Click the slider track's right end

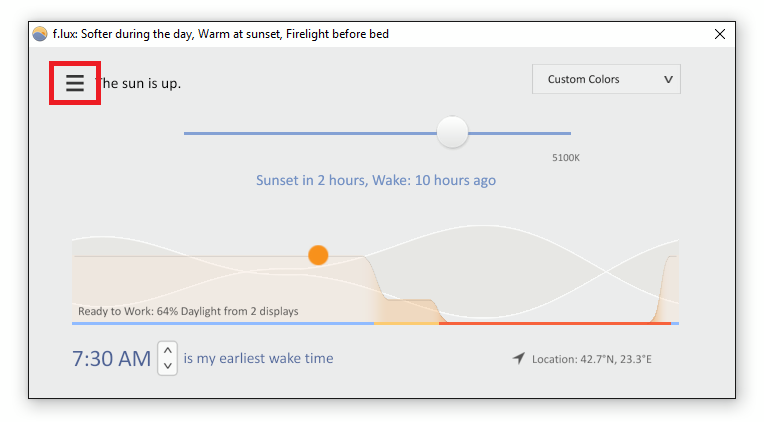coord(566,133)
